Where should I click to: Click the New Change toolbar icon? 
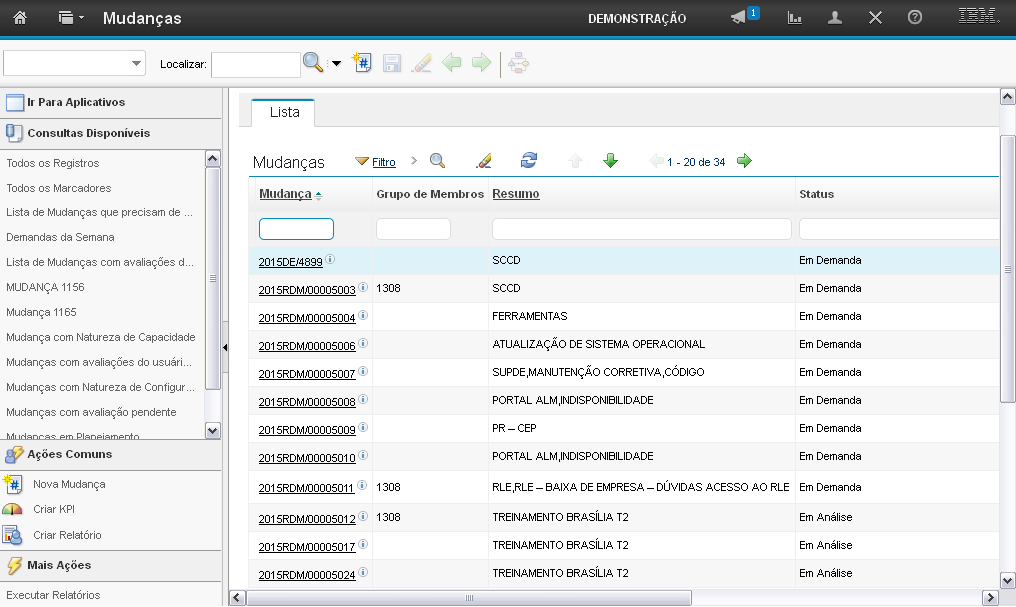click(362, 63)
